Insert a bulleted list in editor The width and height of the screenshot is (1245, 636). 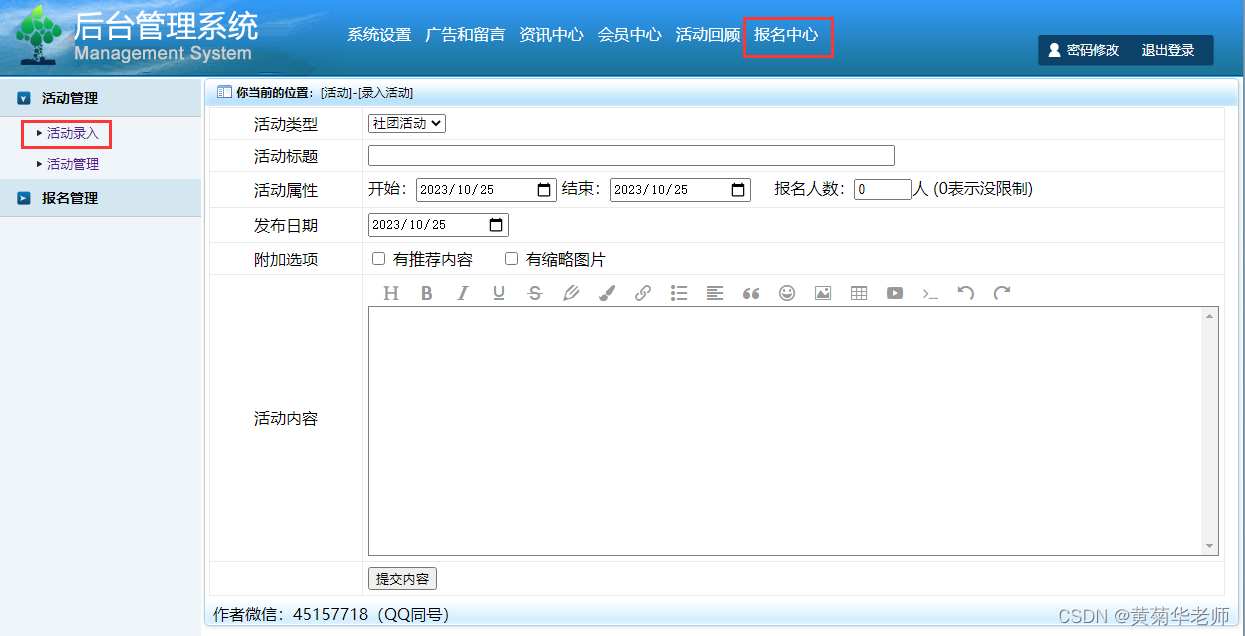click(679, 293)
